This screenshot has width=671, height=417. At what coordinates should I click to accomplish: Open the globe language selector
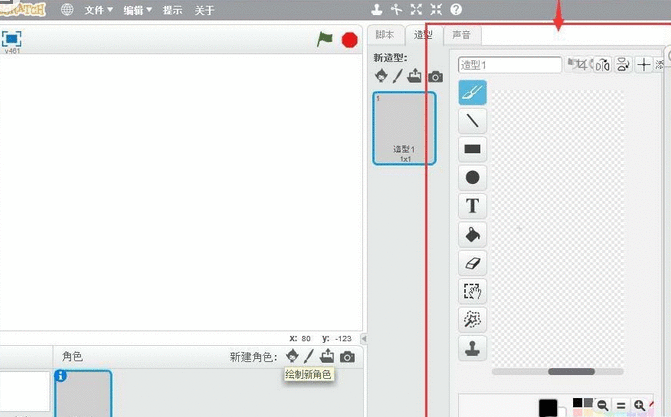click(x=67, y=10)
